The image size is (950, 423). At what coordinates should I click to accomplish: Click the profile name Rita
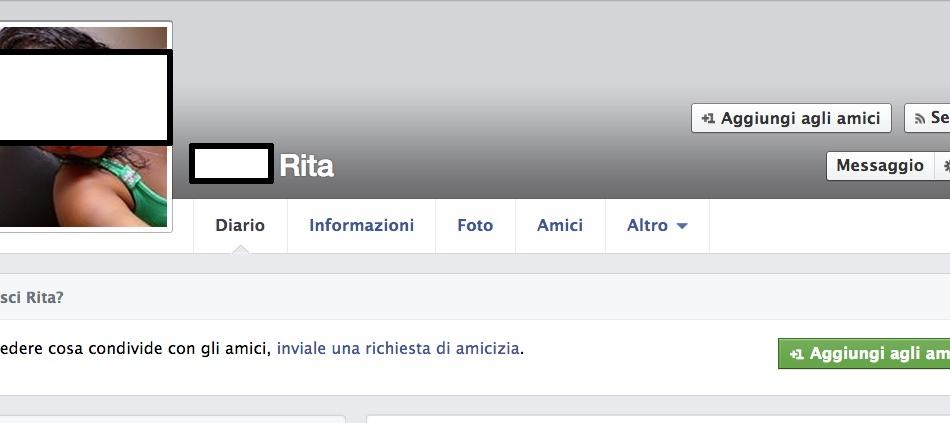tap(307, 165)
